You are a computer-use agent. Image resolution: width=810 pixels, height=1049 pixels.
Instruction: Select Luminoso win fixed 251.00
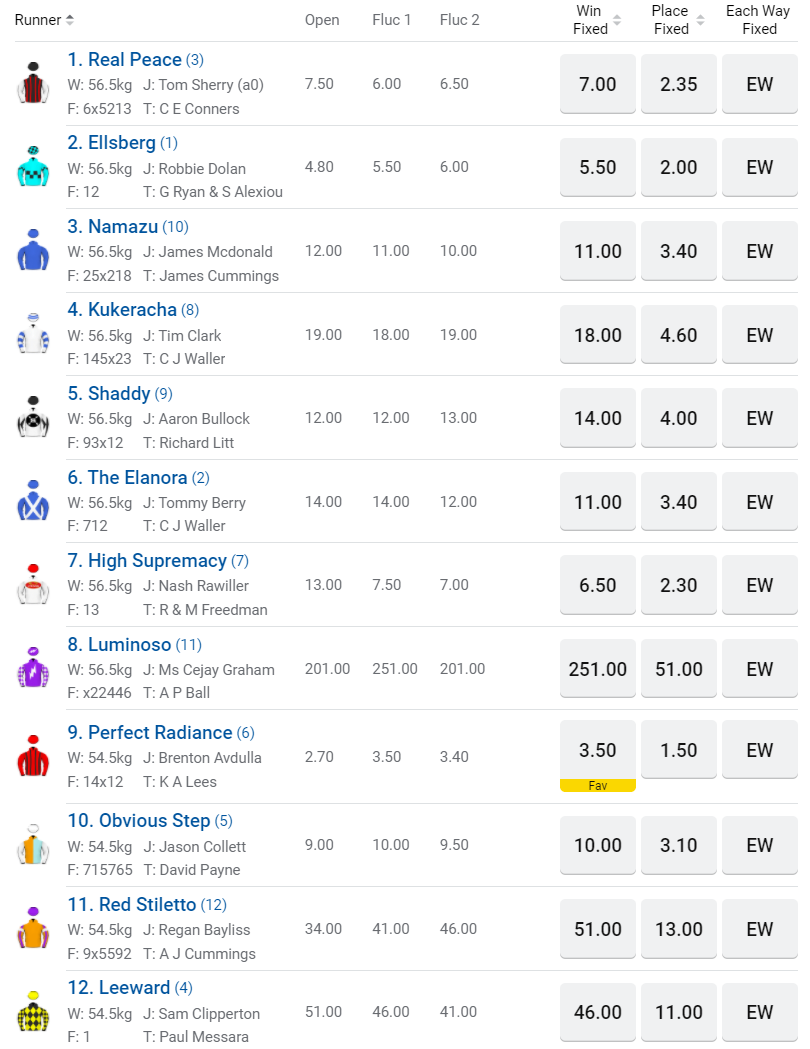(x=597, y=669)
